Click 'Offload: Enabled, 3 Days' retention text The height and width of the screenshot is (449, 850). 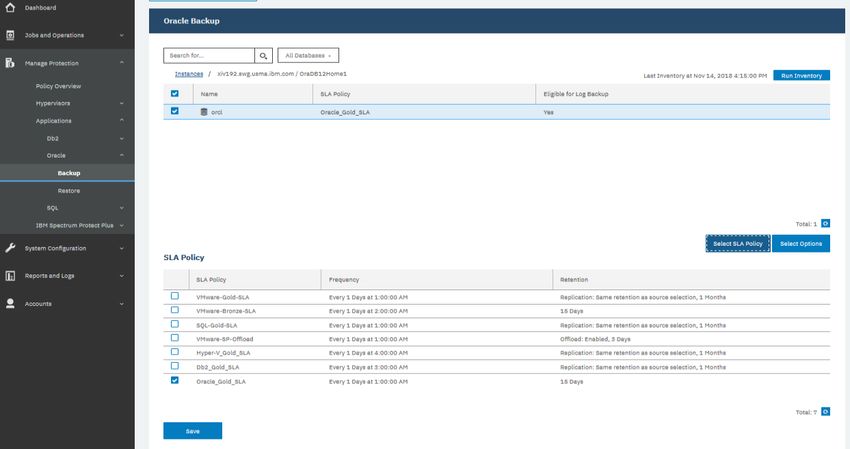pos(595,339)
